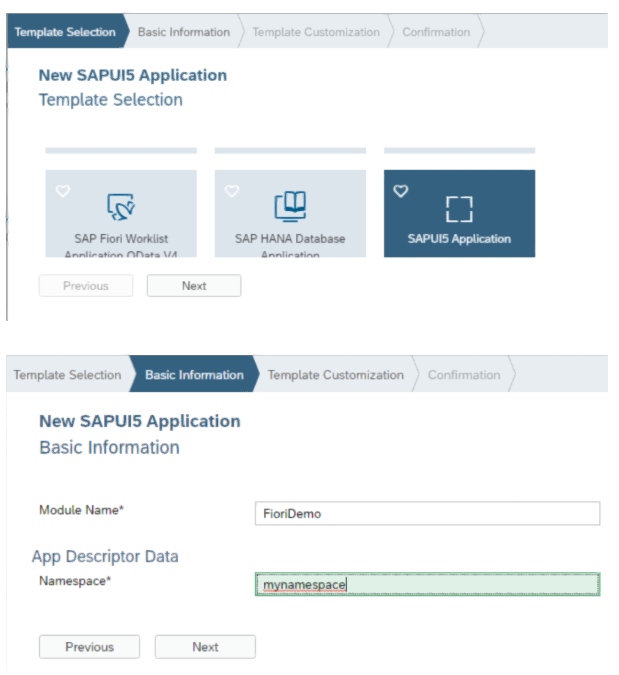Click Next under the template tiles
The width and height of the screenshot is (619, 675).
click(x=194, y=285)
